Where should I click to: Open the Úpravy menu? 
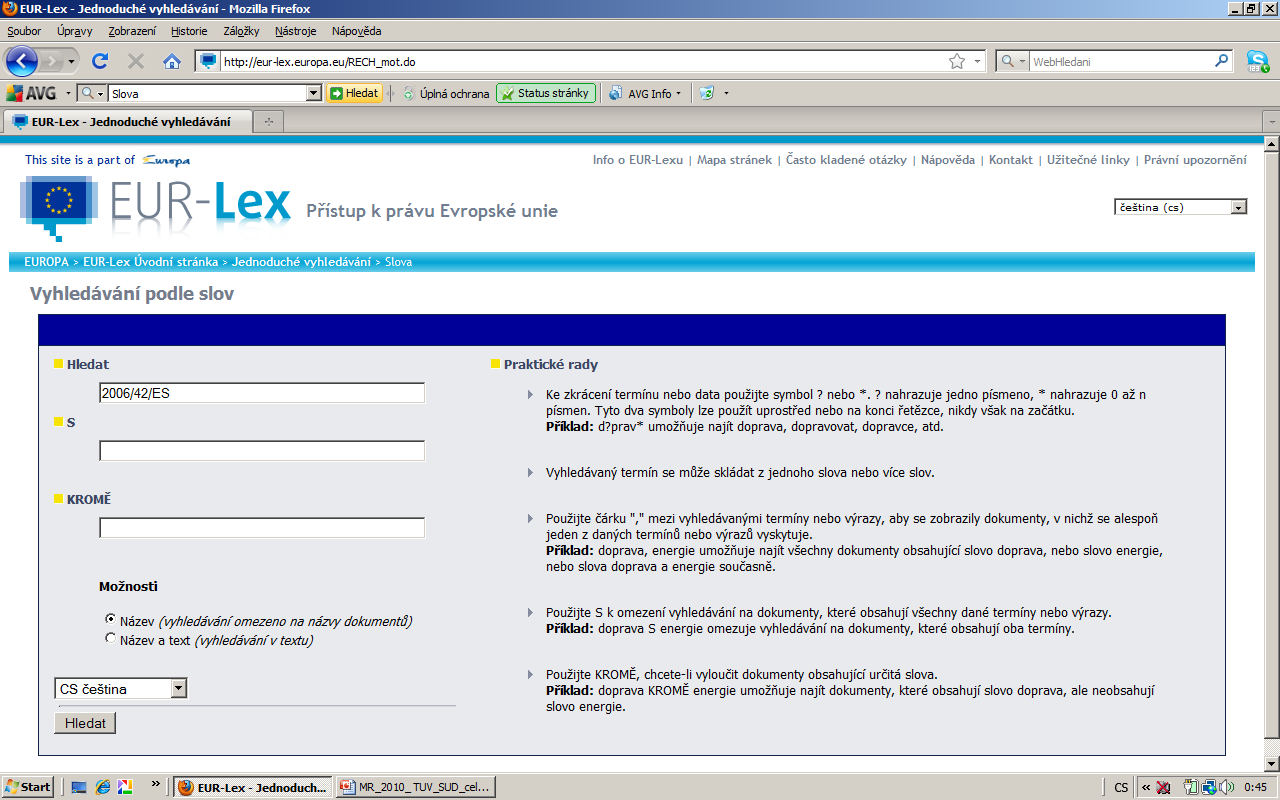pos(75,31)
